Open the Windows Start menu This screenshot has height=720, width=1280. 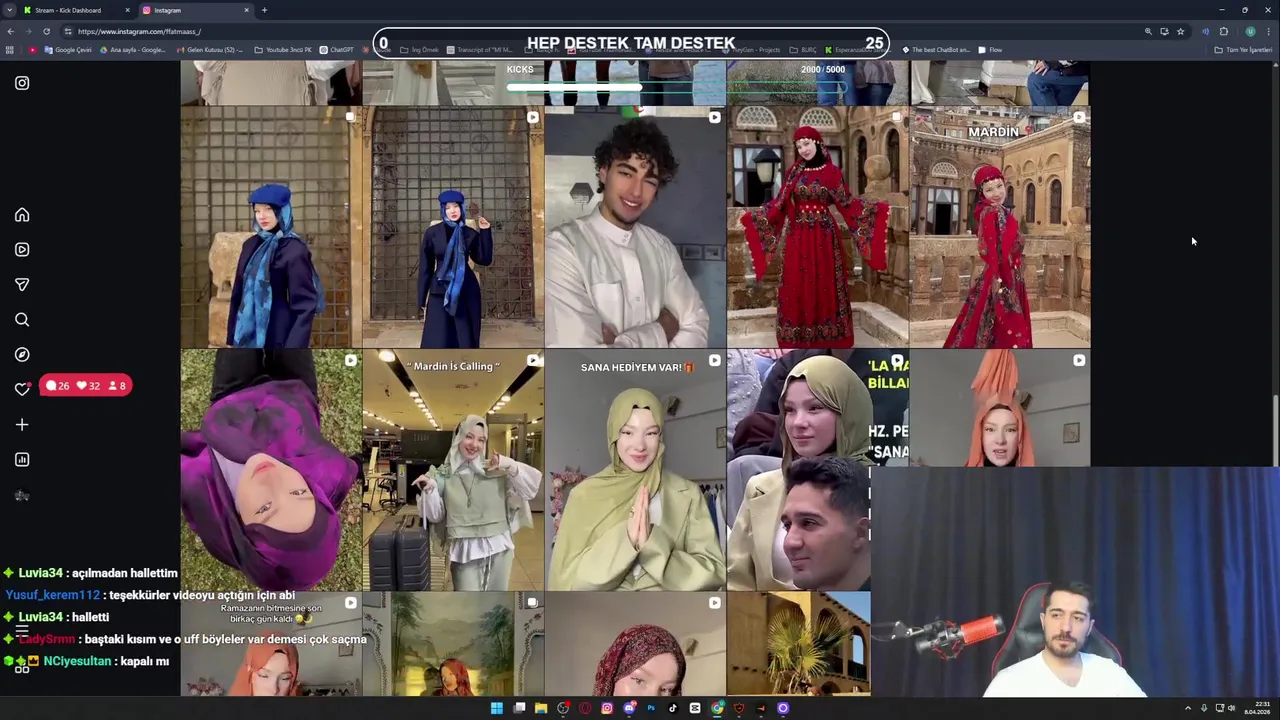click(x=497, y=708)
